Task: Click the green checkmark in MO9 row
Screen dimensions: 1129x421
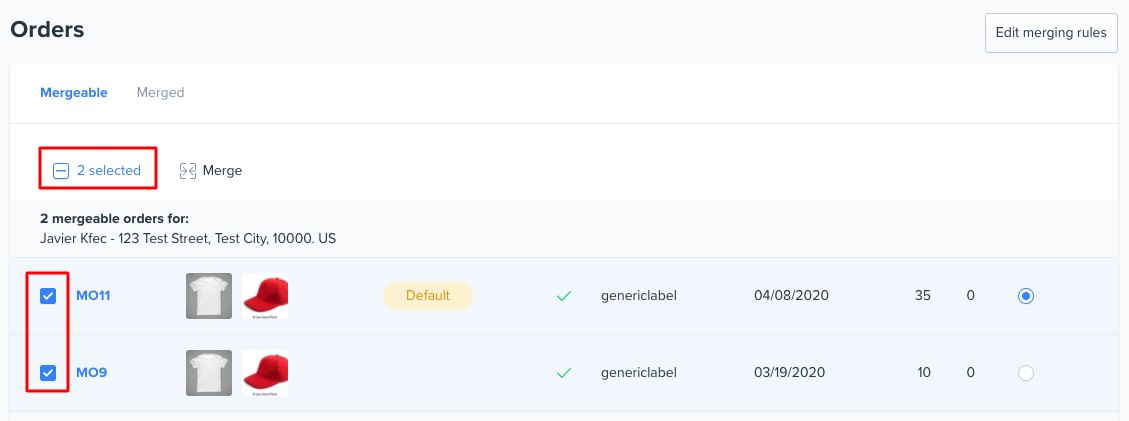Action: click(x=564, y=373)
